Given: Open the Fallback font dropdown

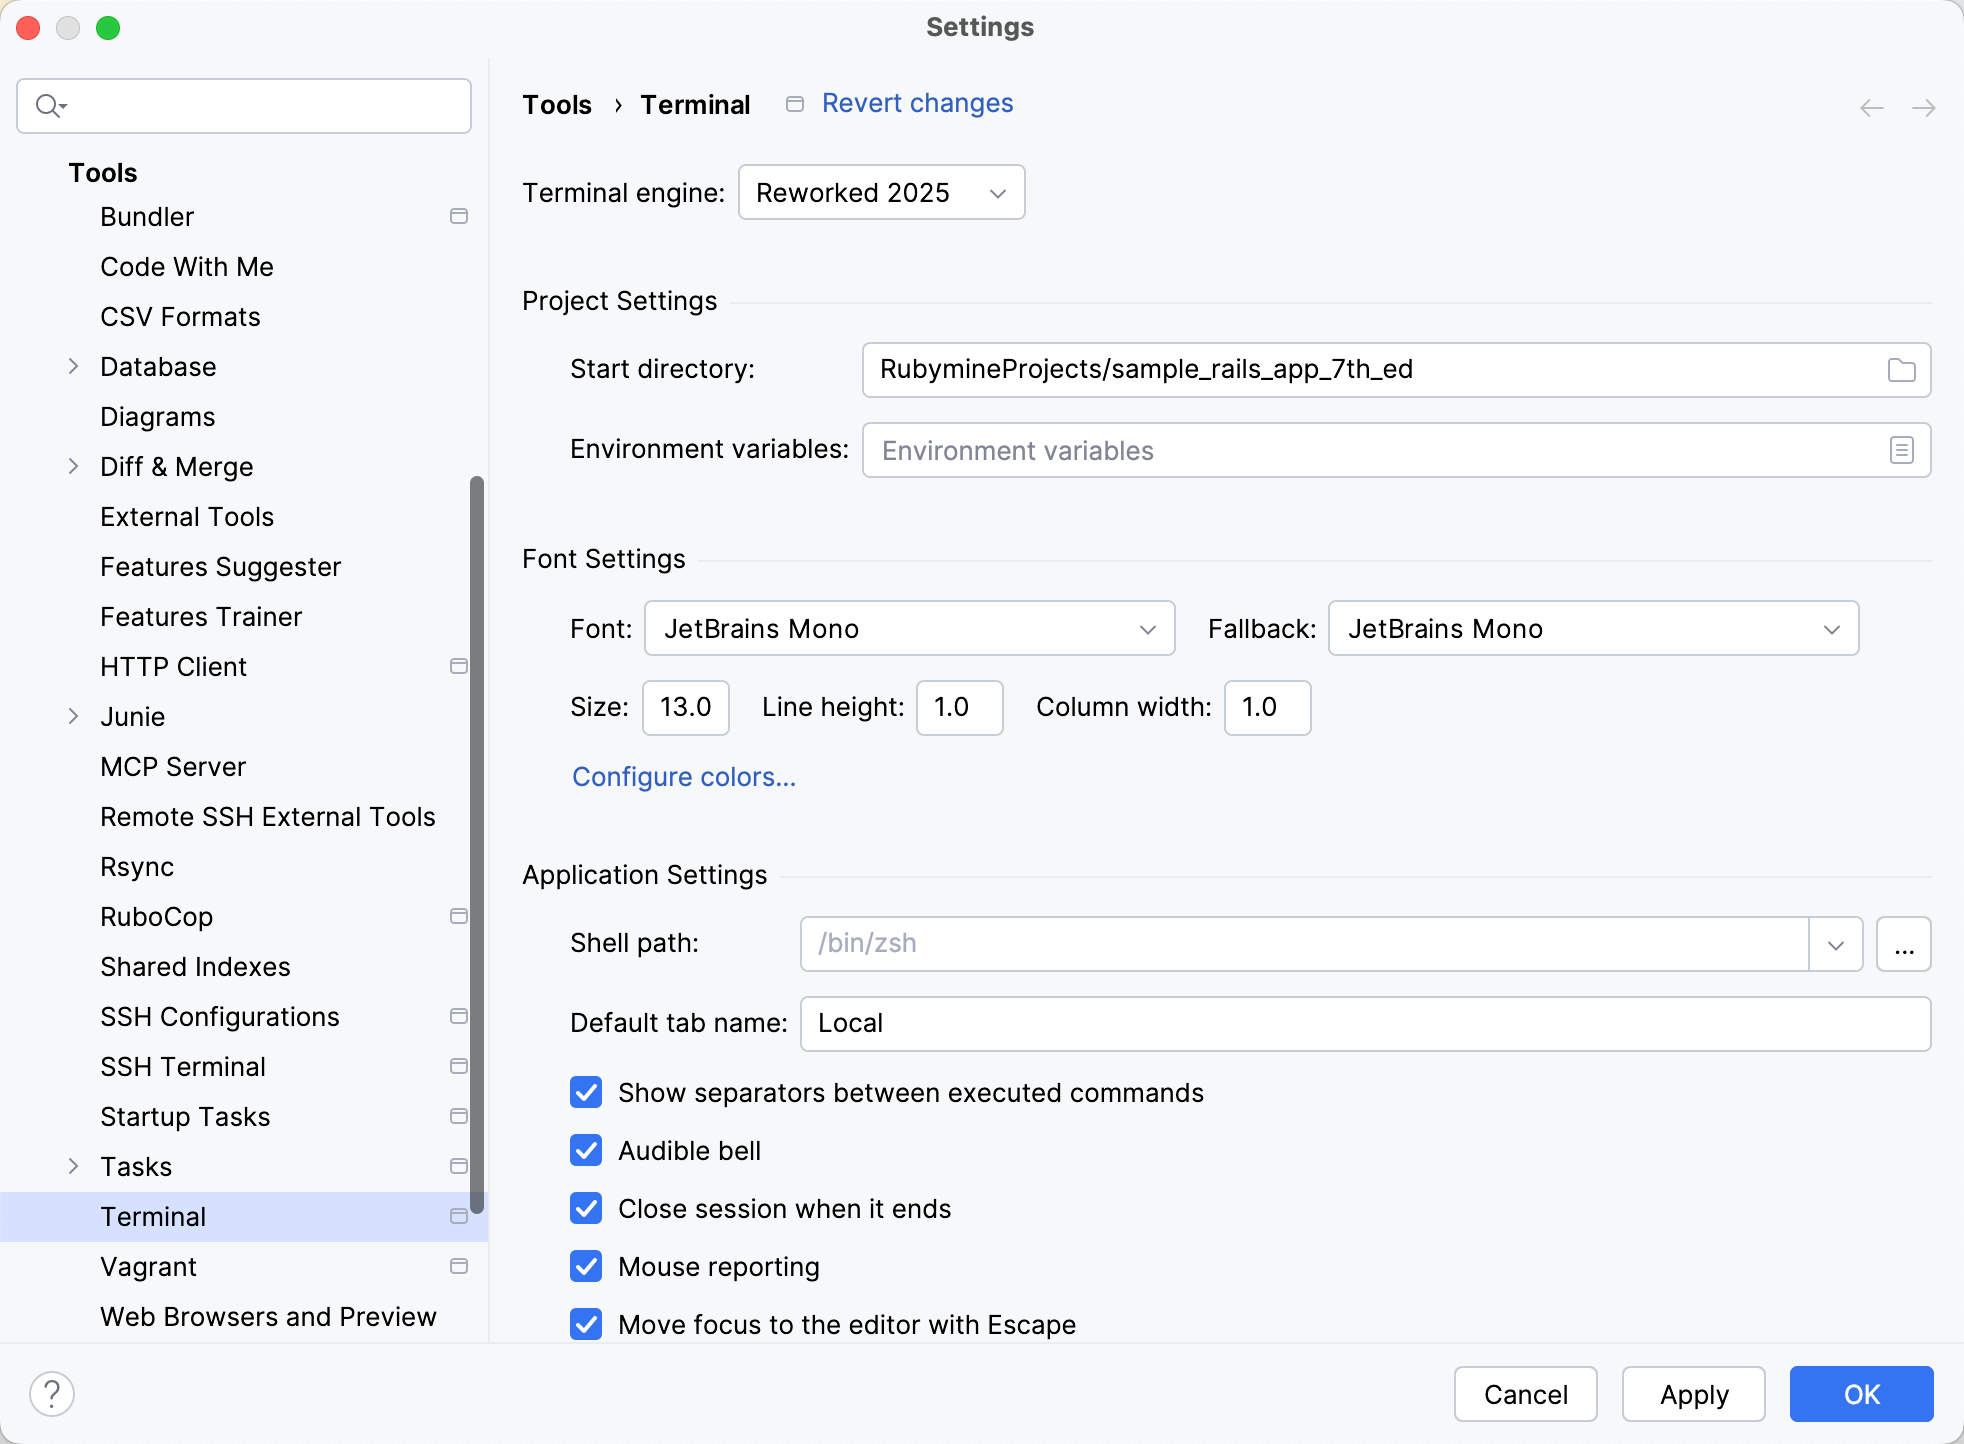Looking at the screenshot, I should click(1592, 628).
